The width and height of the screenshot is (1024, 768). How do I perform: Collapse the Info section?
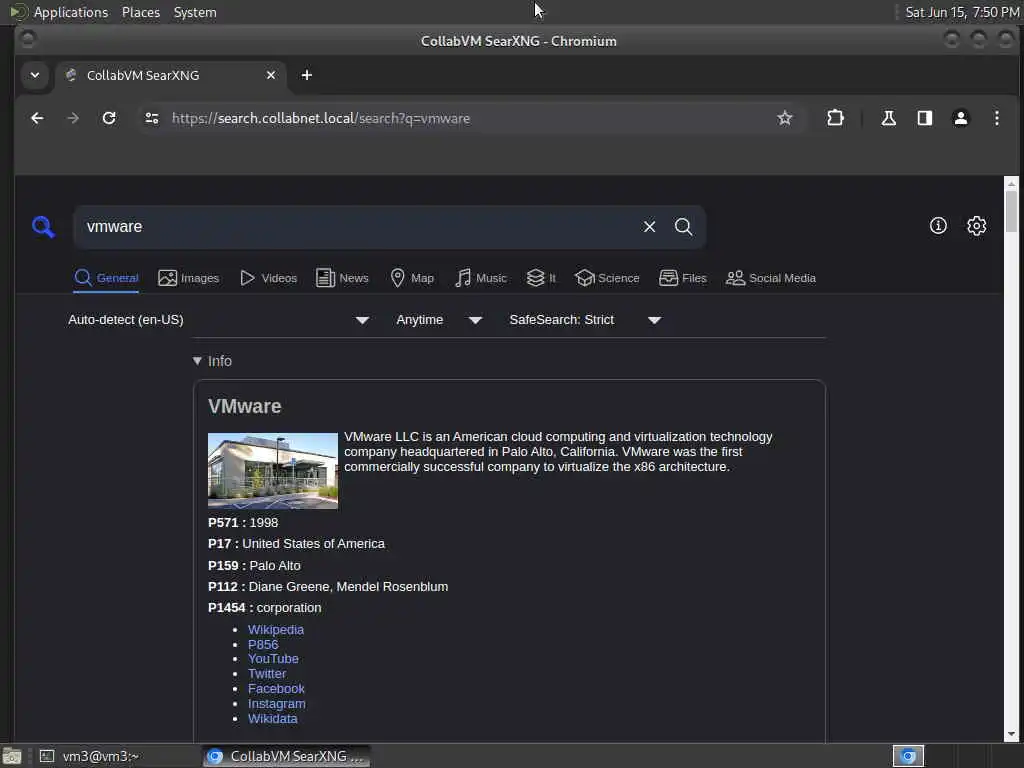pyautogui.click(x=212, y=361)
